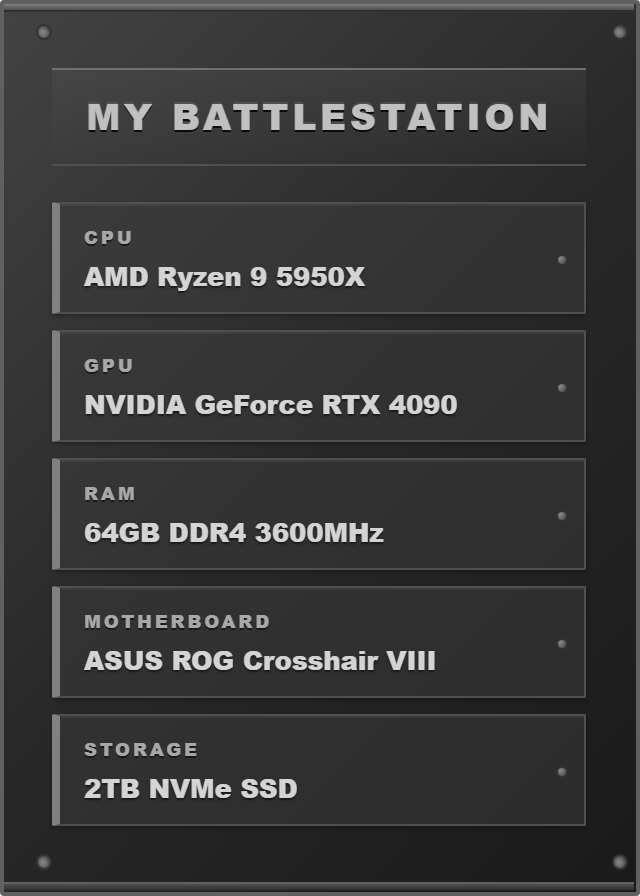640x896 pixels.
Task: Select the AMD Ryzen 9 5950X text
Action: (x=224, y=277)
